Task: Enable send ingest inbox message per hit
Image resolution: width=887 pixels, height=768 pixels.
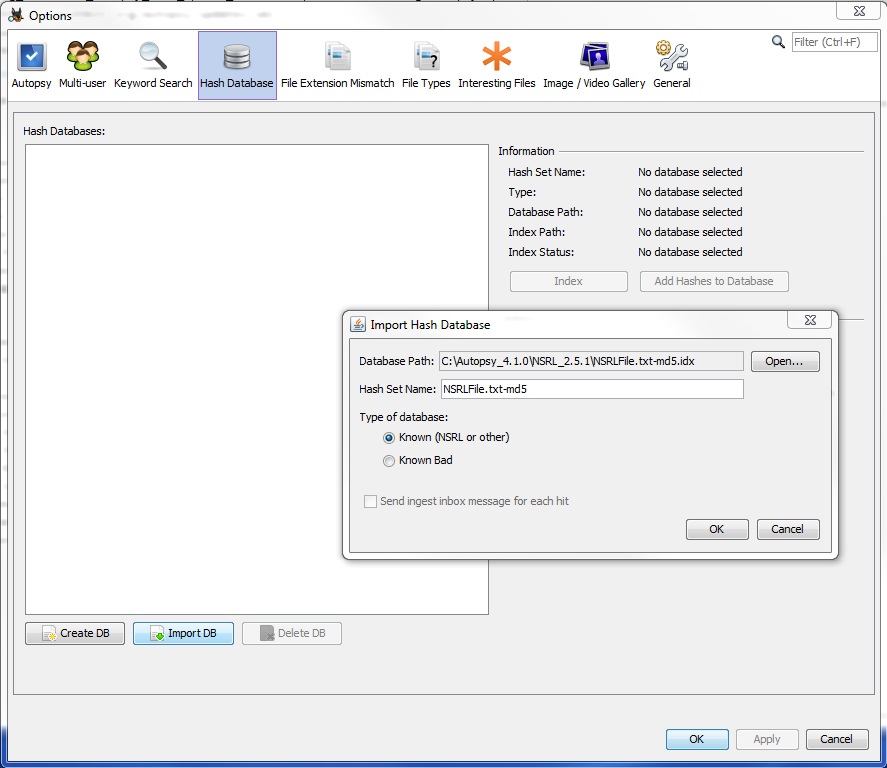Action: (x=370, y=501)
